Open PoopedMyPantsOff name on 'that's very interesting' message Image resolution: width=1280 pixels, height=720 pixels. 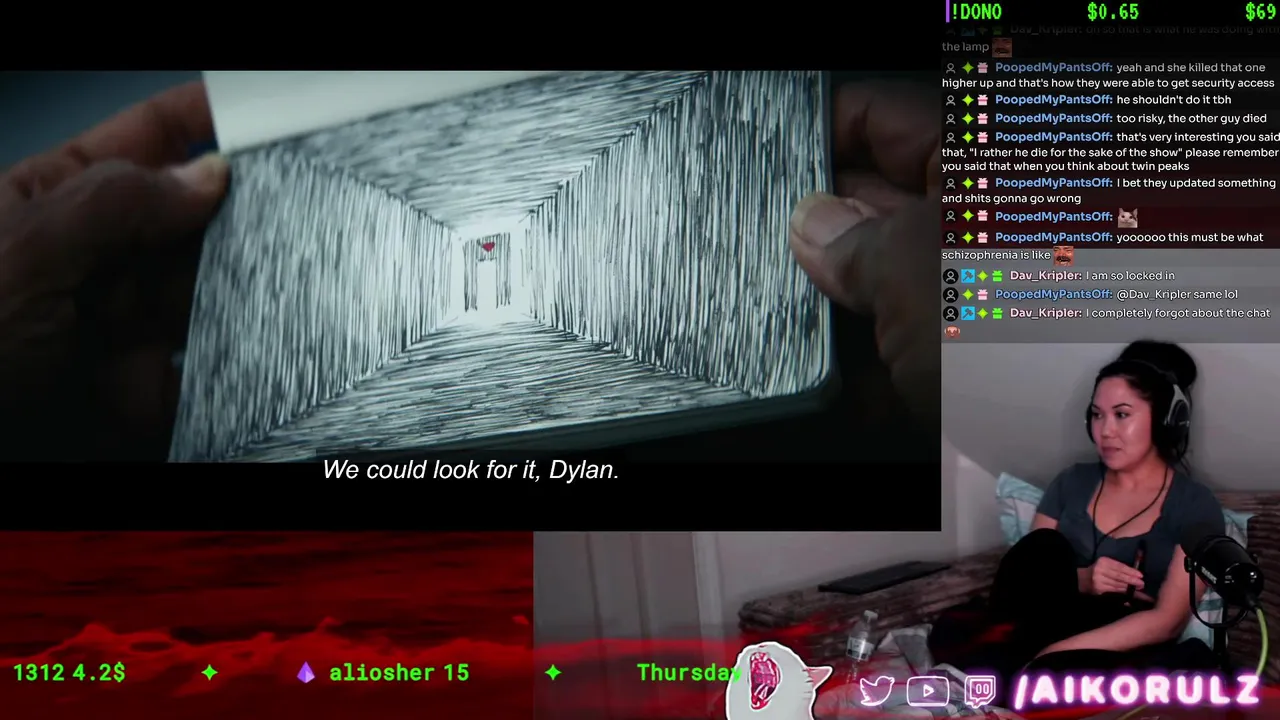pos(1053,137)
